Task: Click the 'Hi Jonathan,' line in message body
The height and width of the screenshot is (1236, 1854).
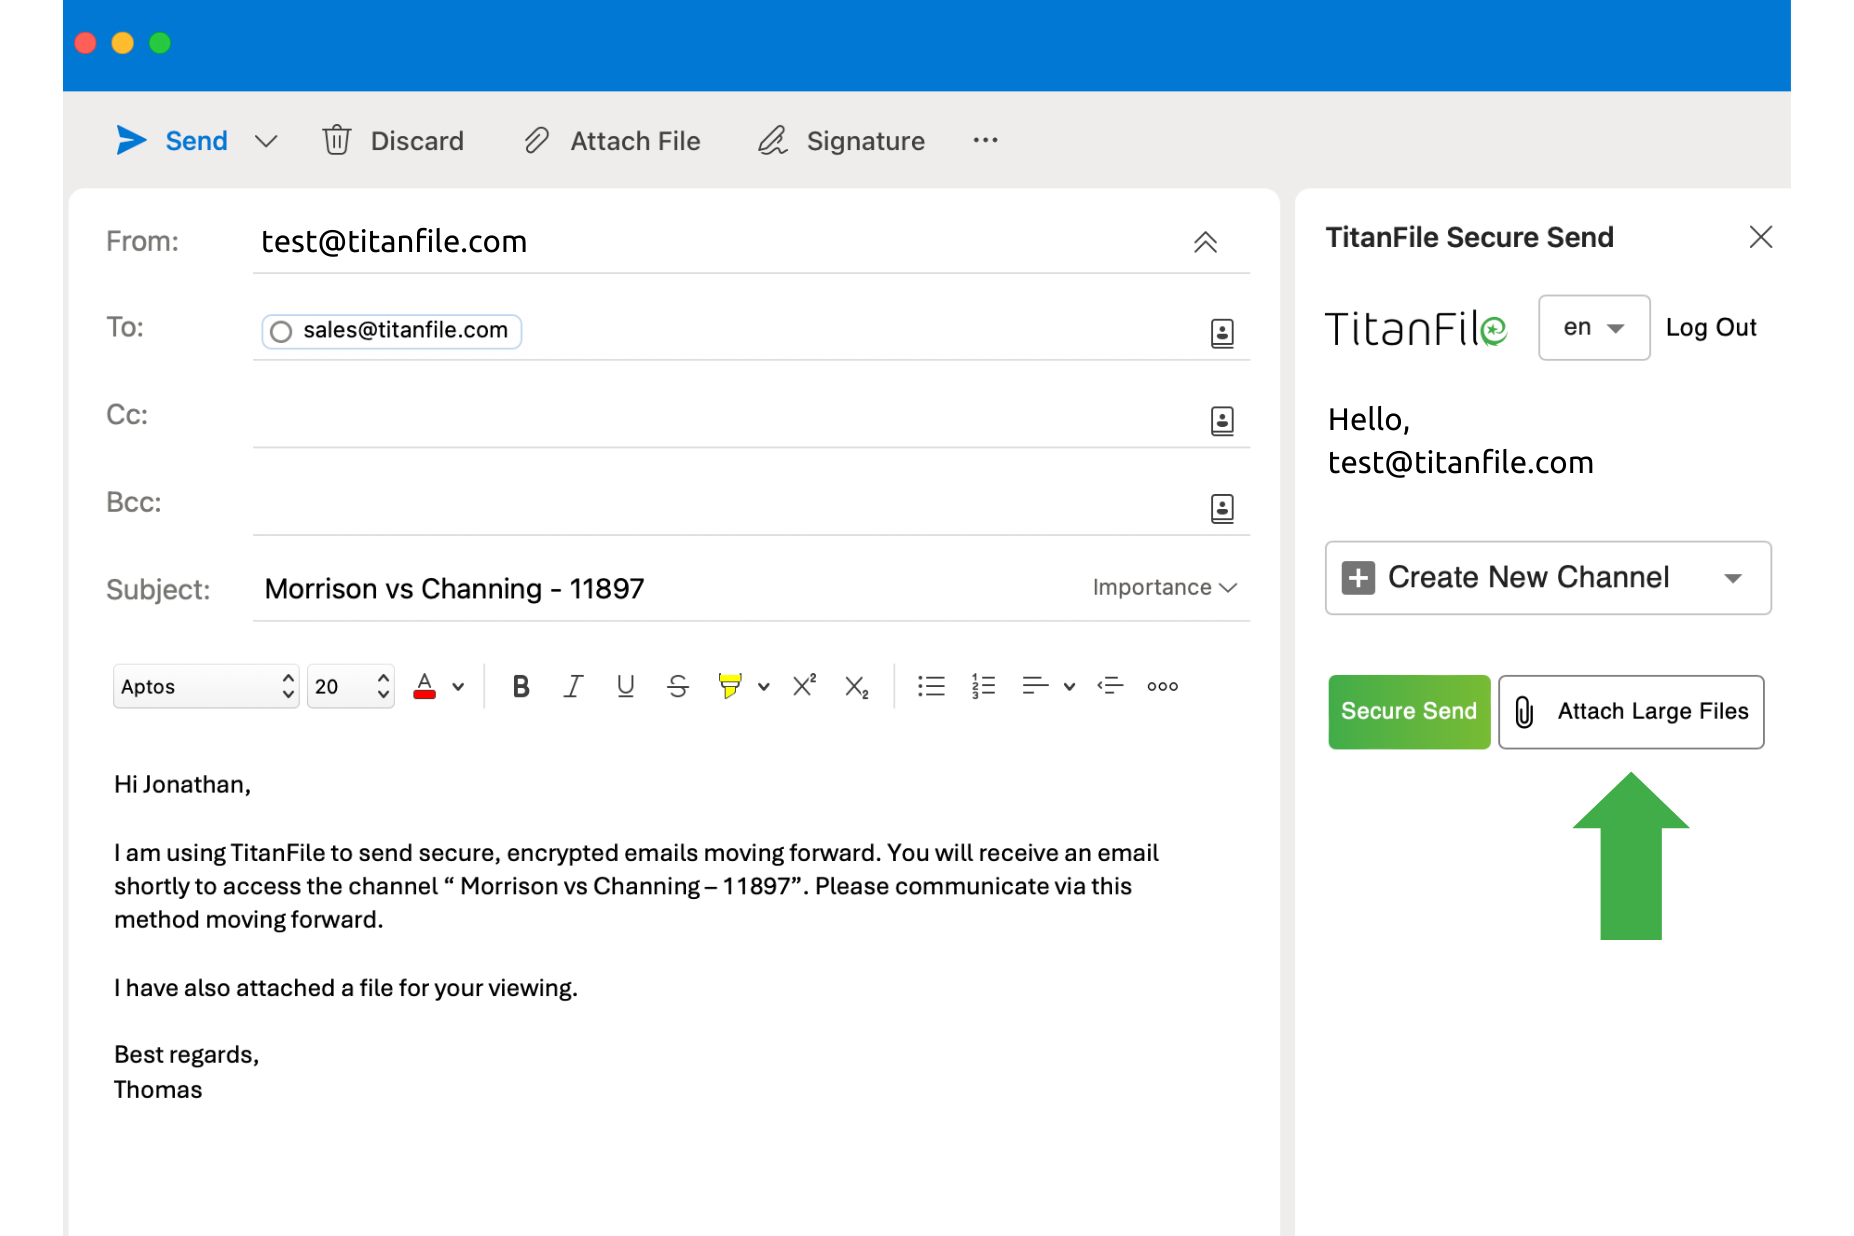Action: point(182,785)
